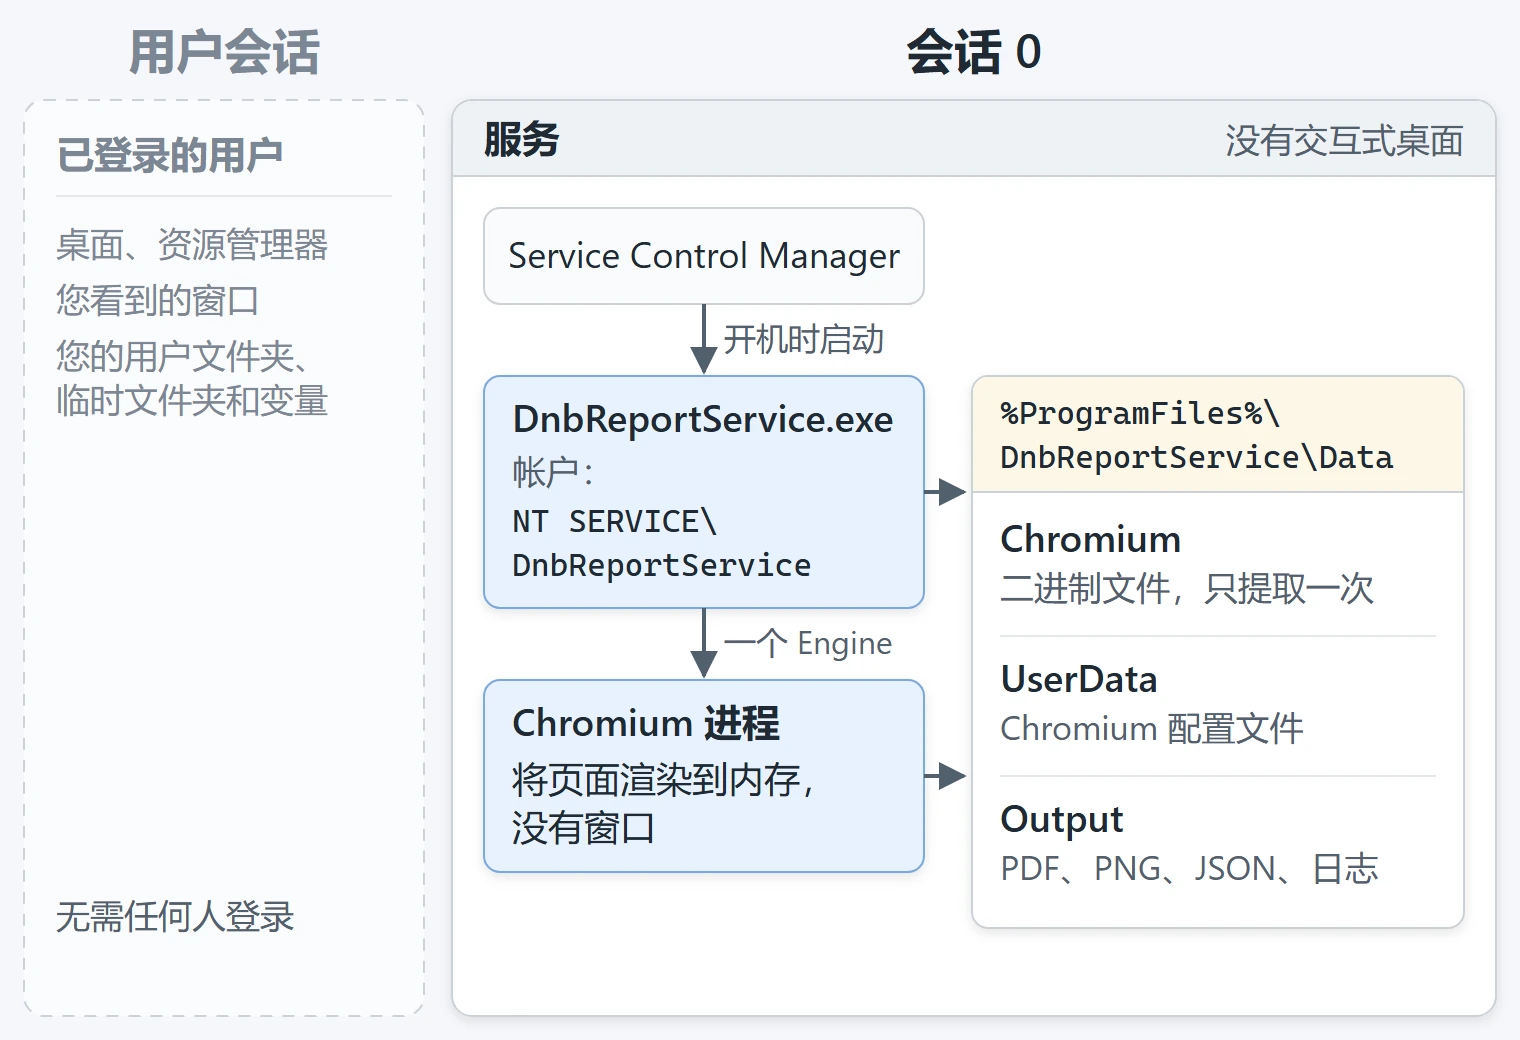Click the 临时文件夹和变量 line
Viewport: 1520px width, 1040px height.
(192, 400)
